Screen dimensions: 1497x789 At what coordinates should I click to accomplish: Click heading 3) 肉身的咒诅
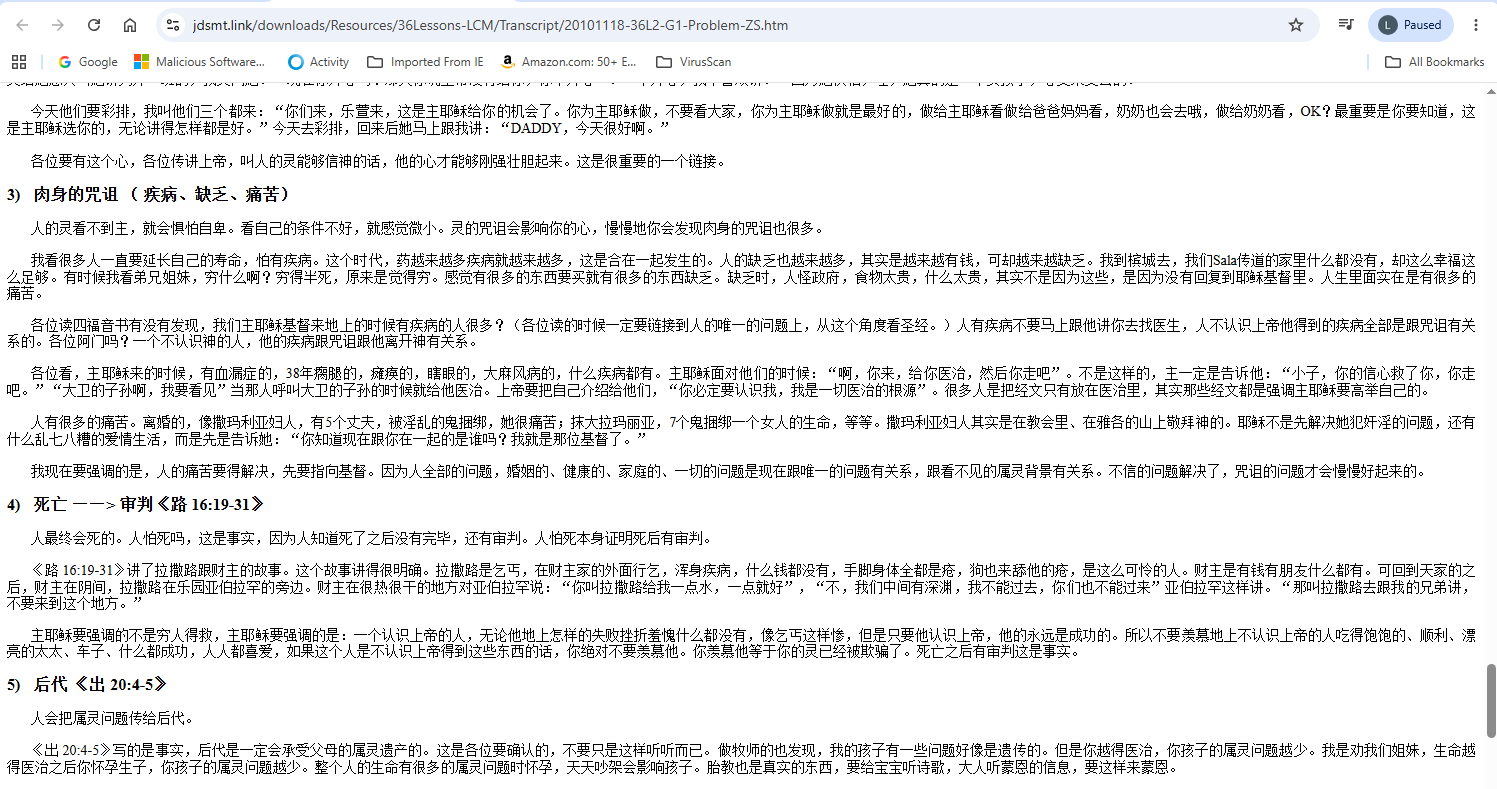click(x=148, y=194)
